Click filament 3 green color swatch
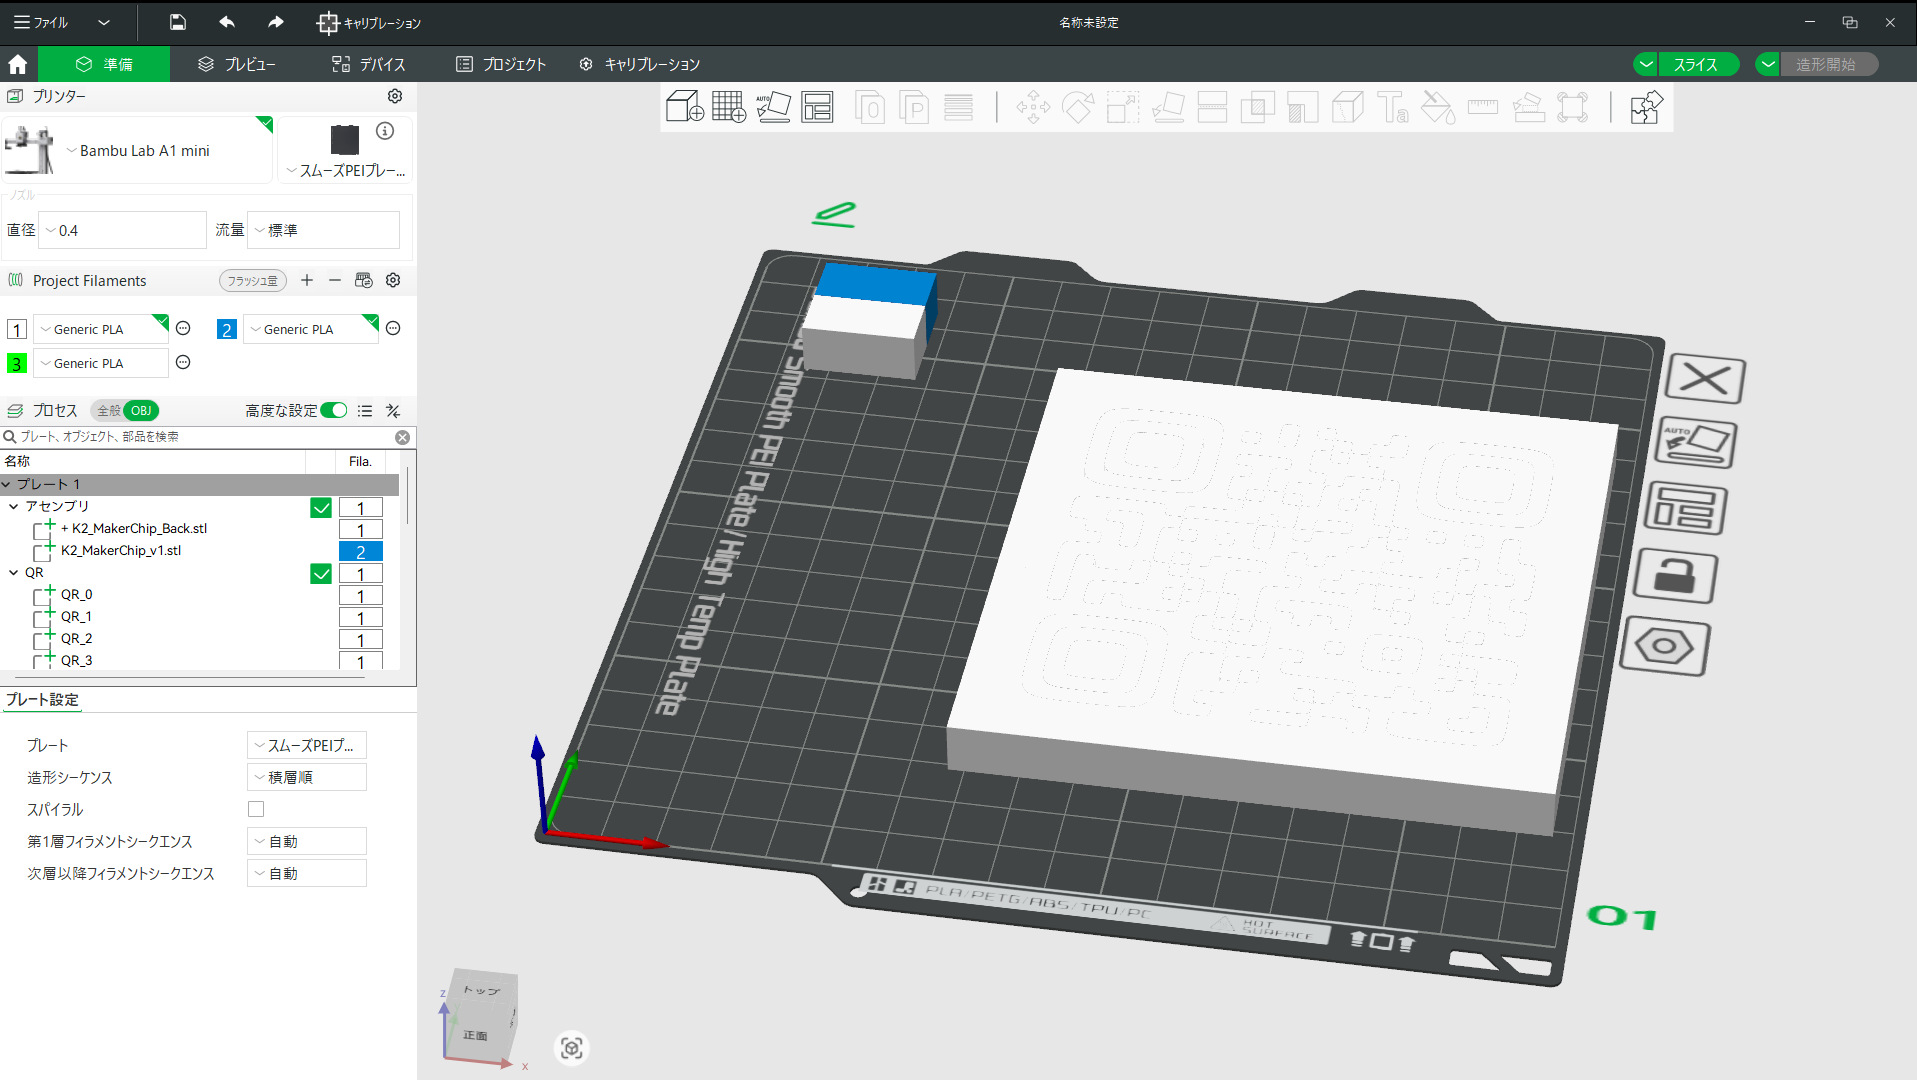The width and height of the screenshot is (1917, 1080). coord(17,363)
